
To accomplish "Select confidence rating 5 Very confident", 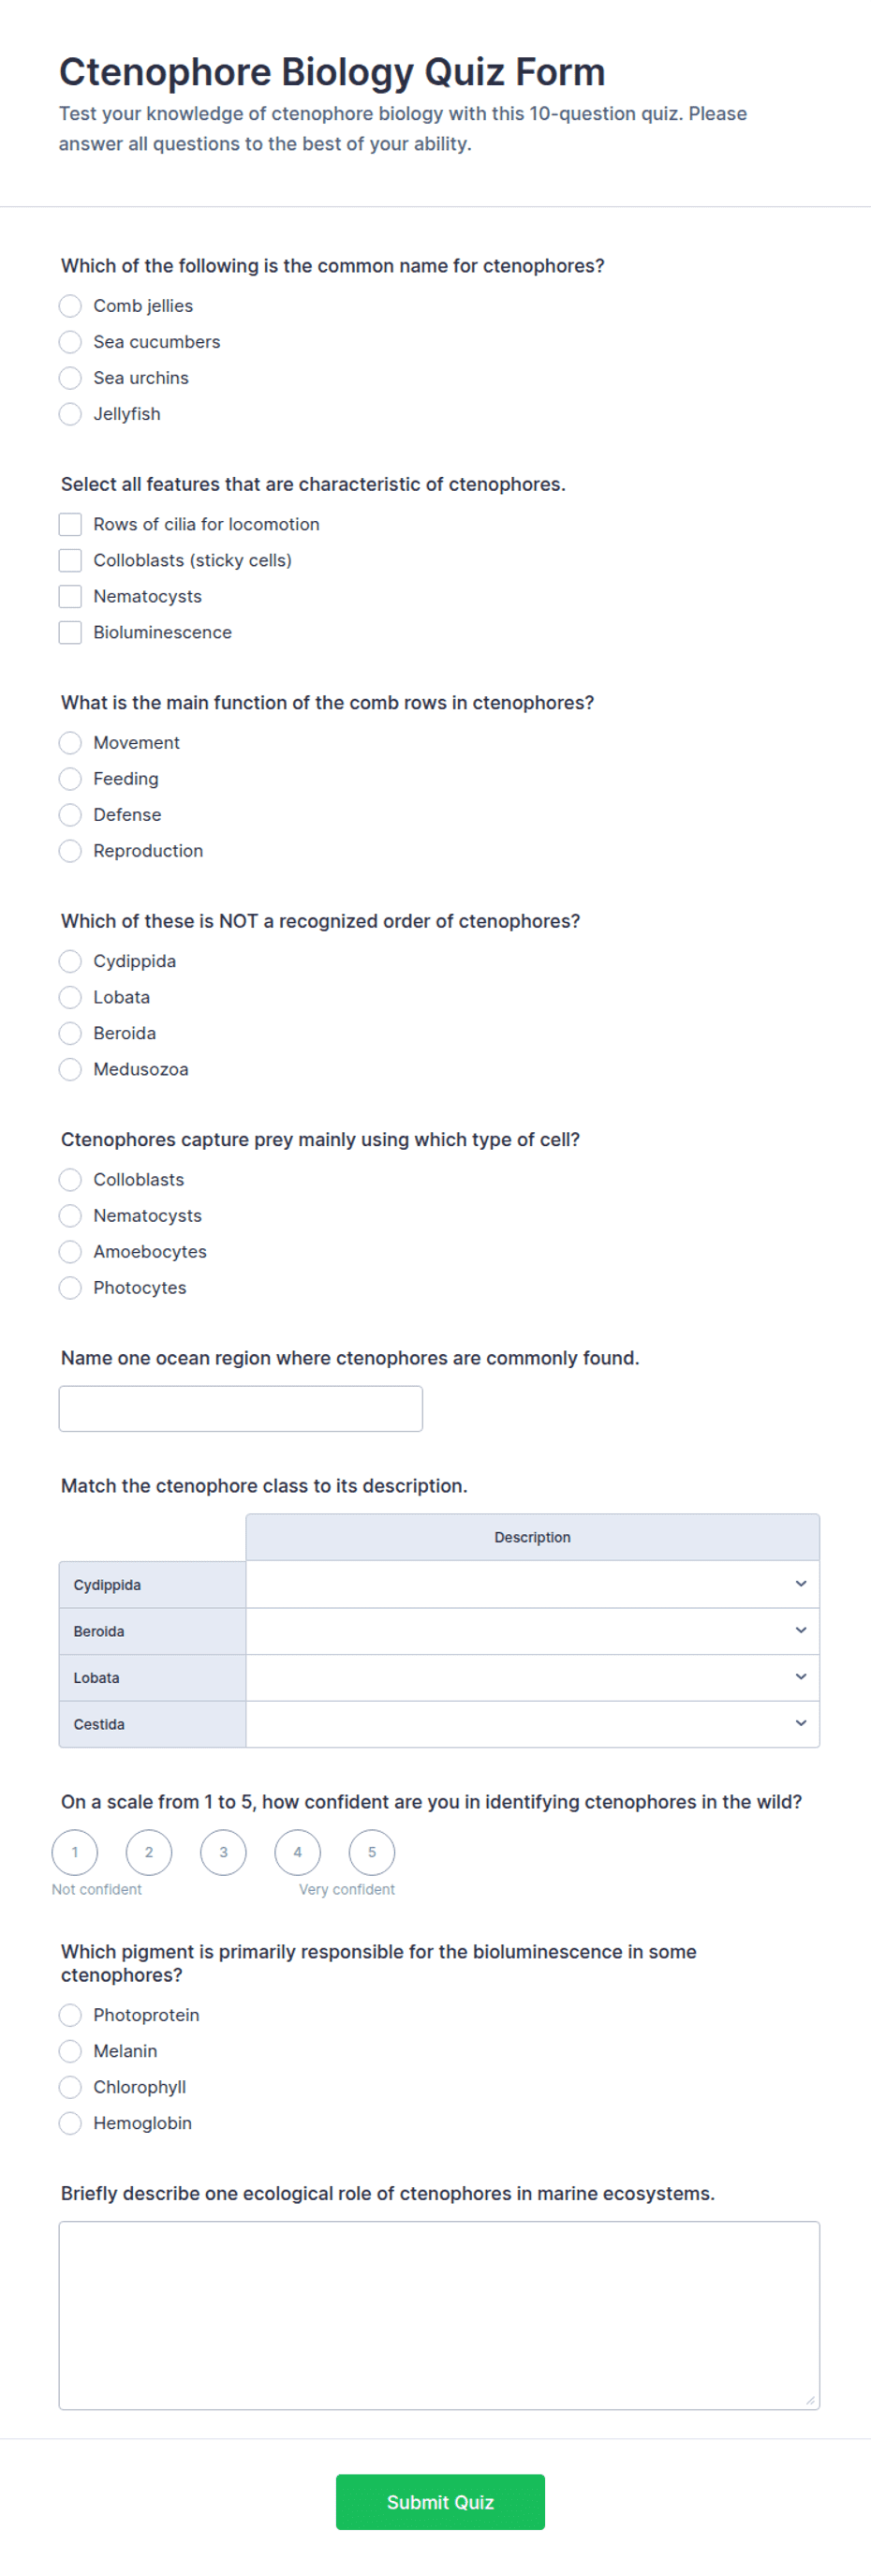I will coord(372,1852).
